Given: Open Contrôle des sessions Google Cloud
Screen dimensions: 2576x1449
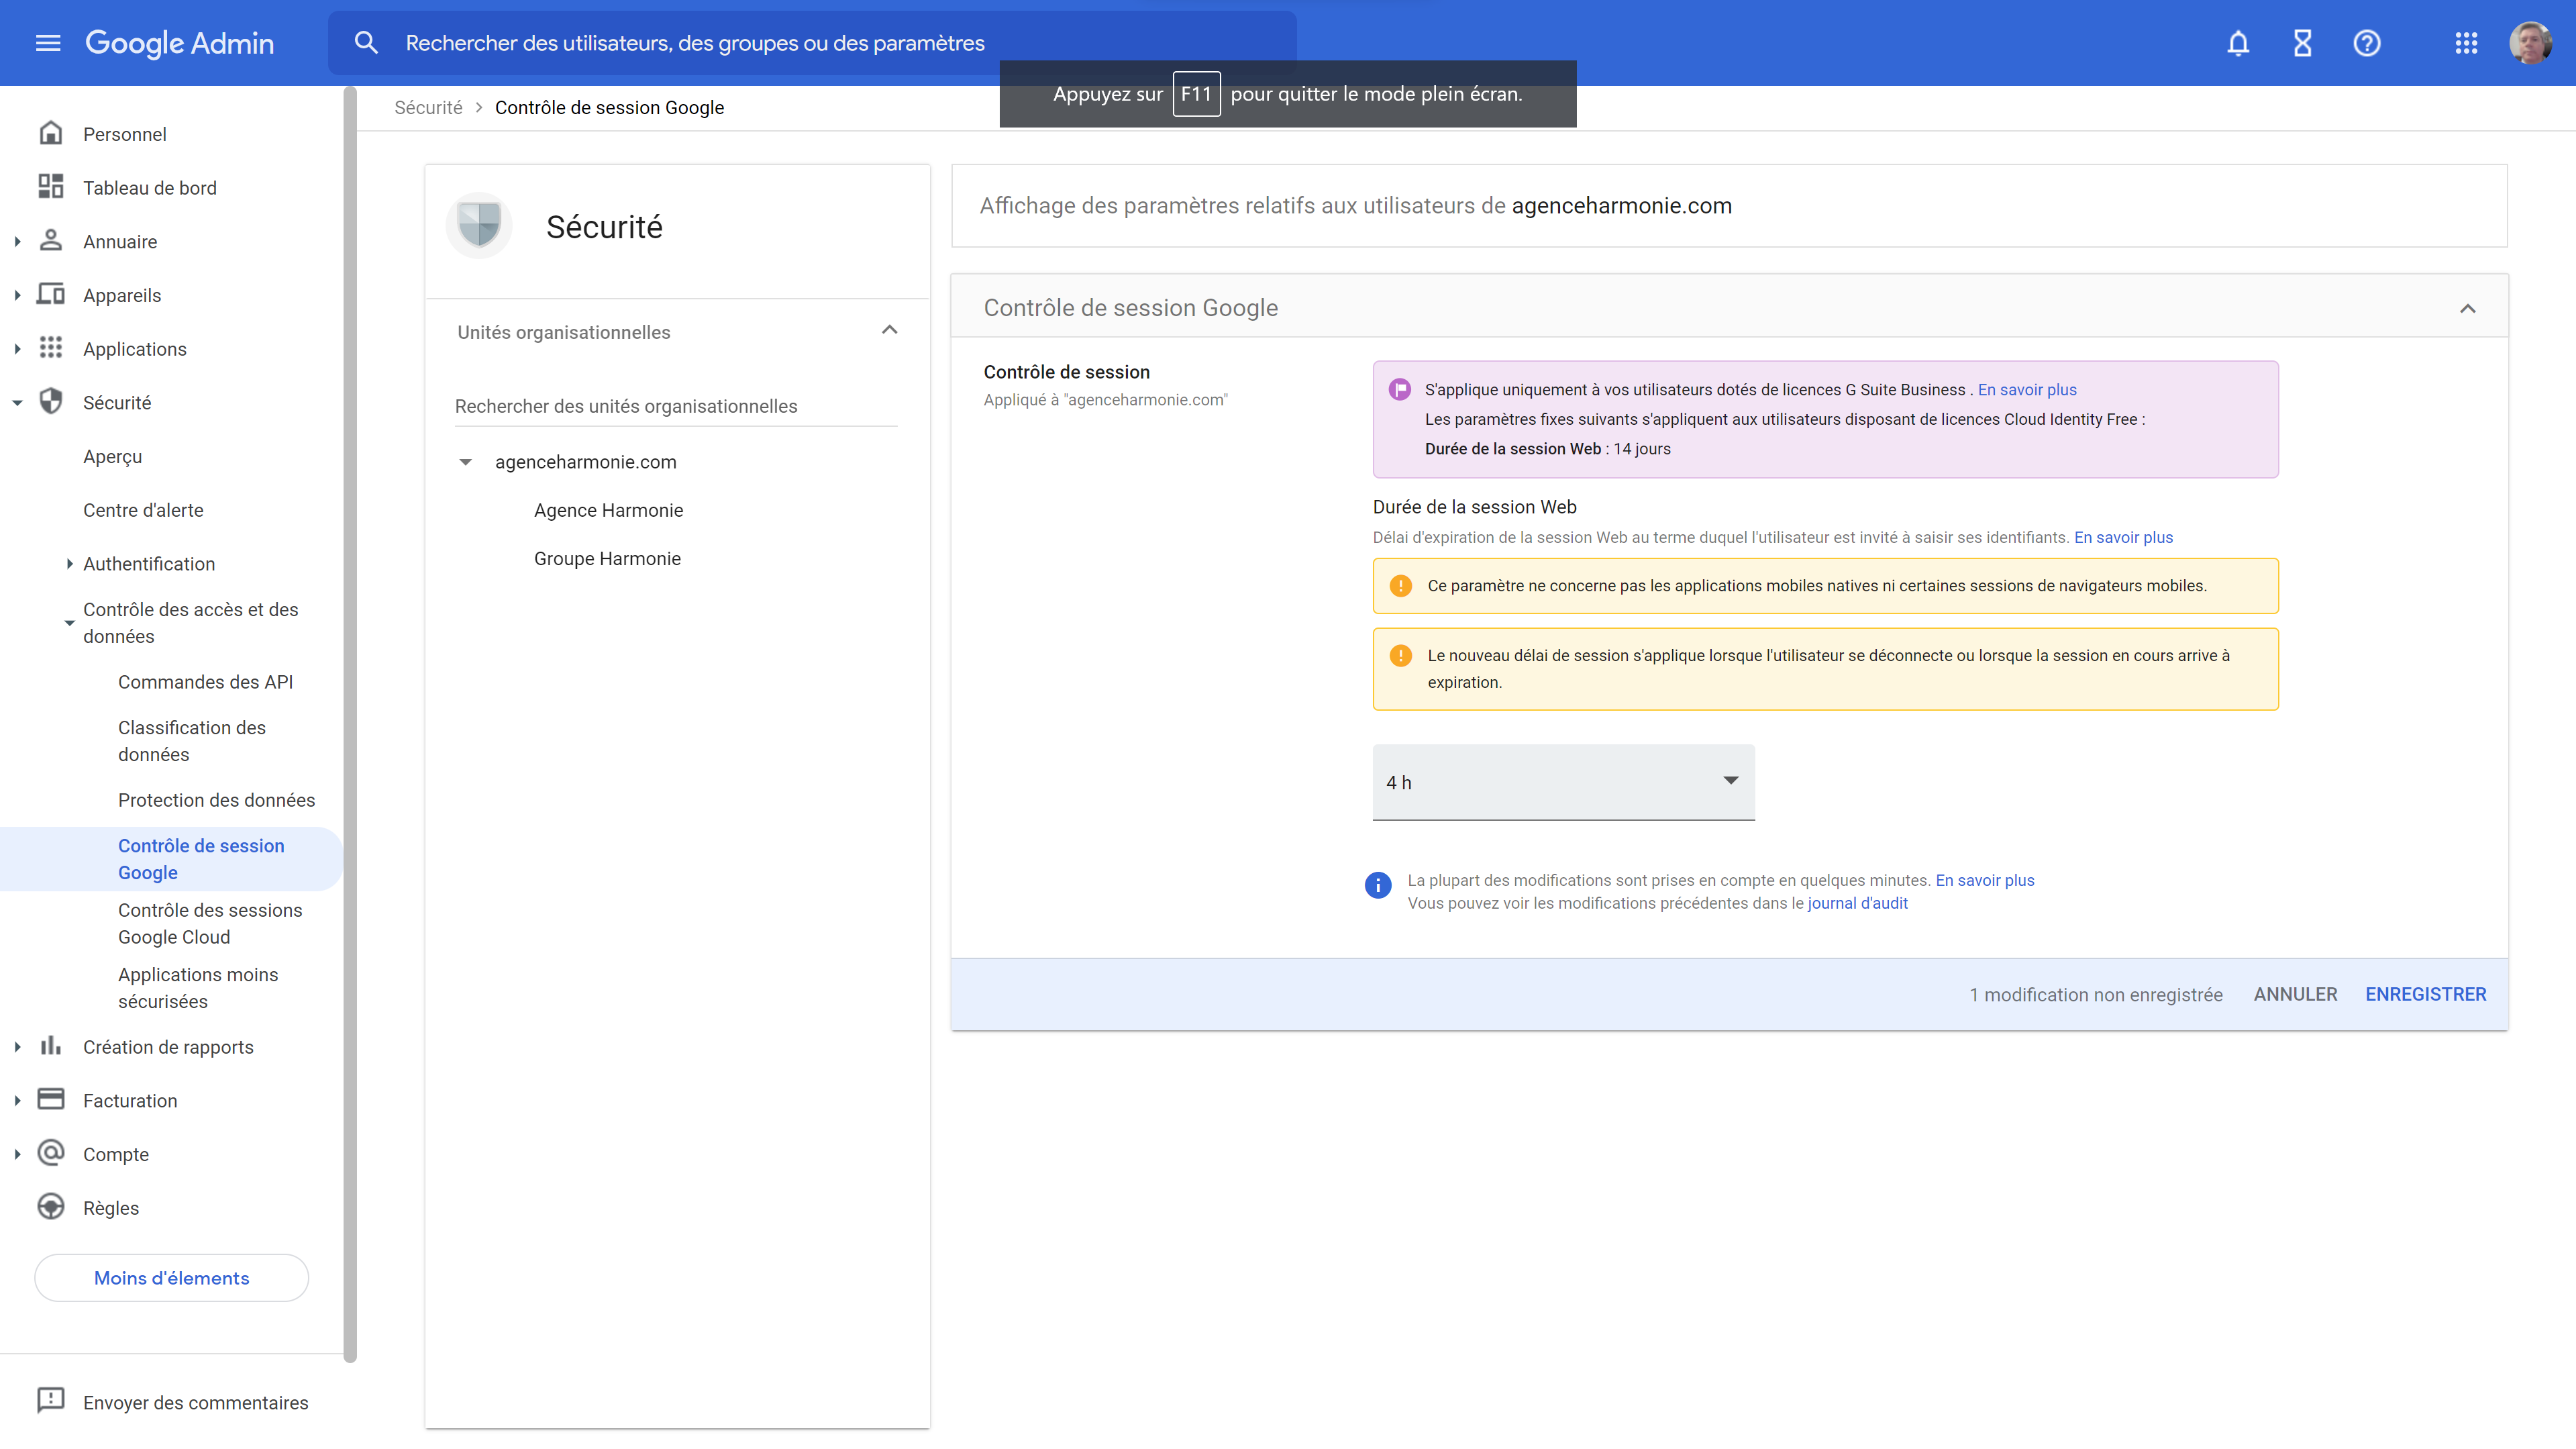Looking at the screenshot, I should (x=210, y=923).
